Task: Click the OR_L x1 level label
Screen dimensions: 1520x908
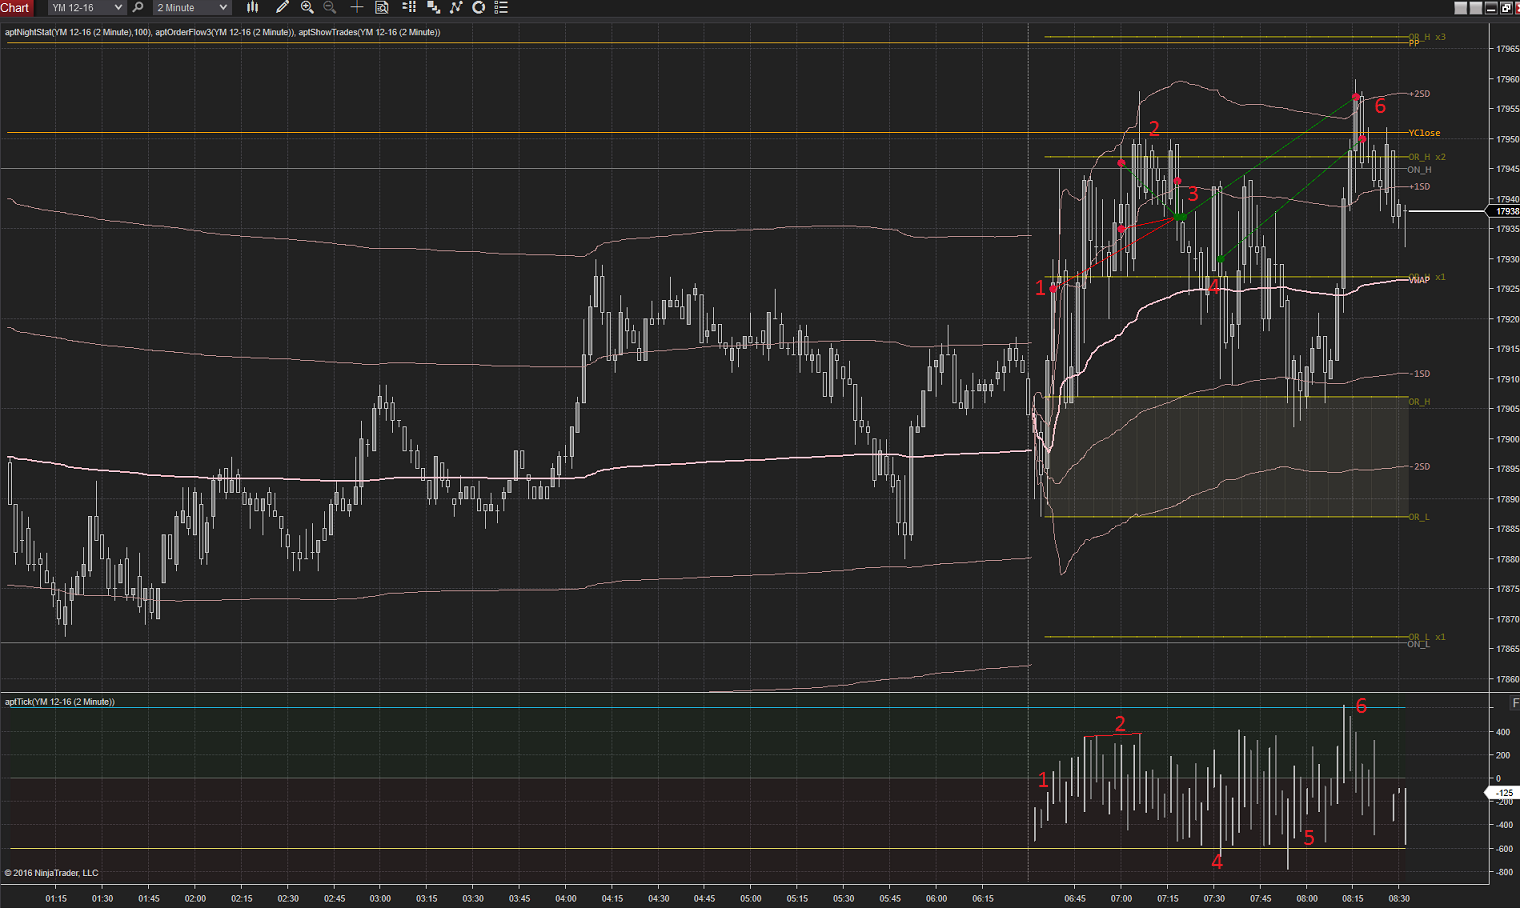Action: click(x=1427, y=637)
